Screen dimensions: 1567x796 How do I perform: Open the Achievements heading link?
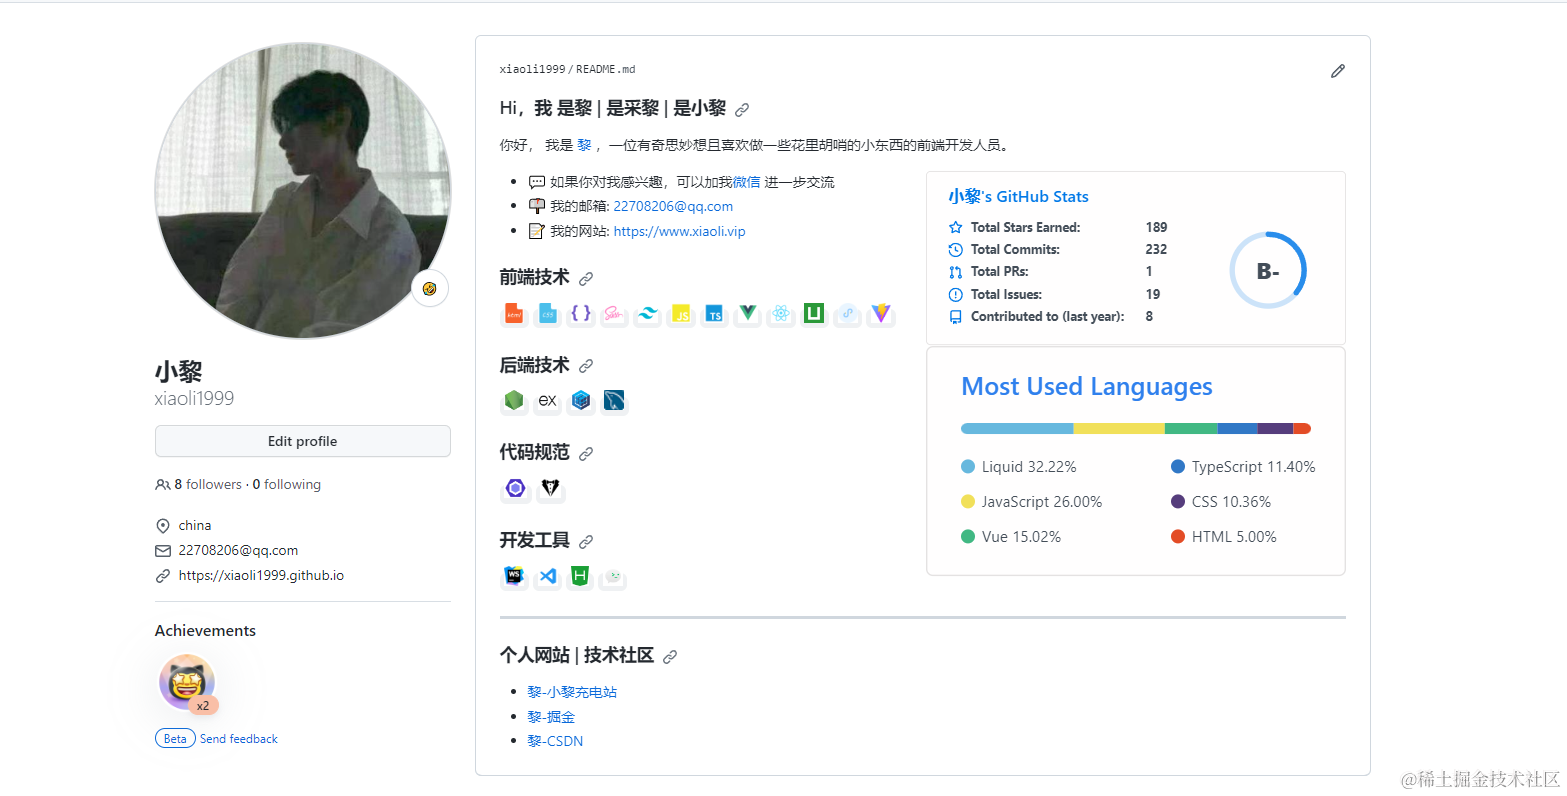[x=205, y=630]
